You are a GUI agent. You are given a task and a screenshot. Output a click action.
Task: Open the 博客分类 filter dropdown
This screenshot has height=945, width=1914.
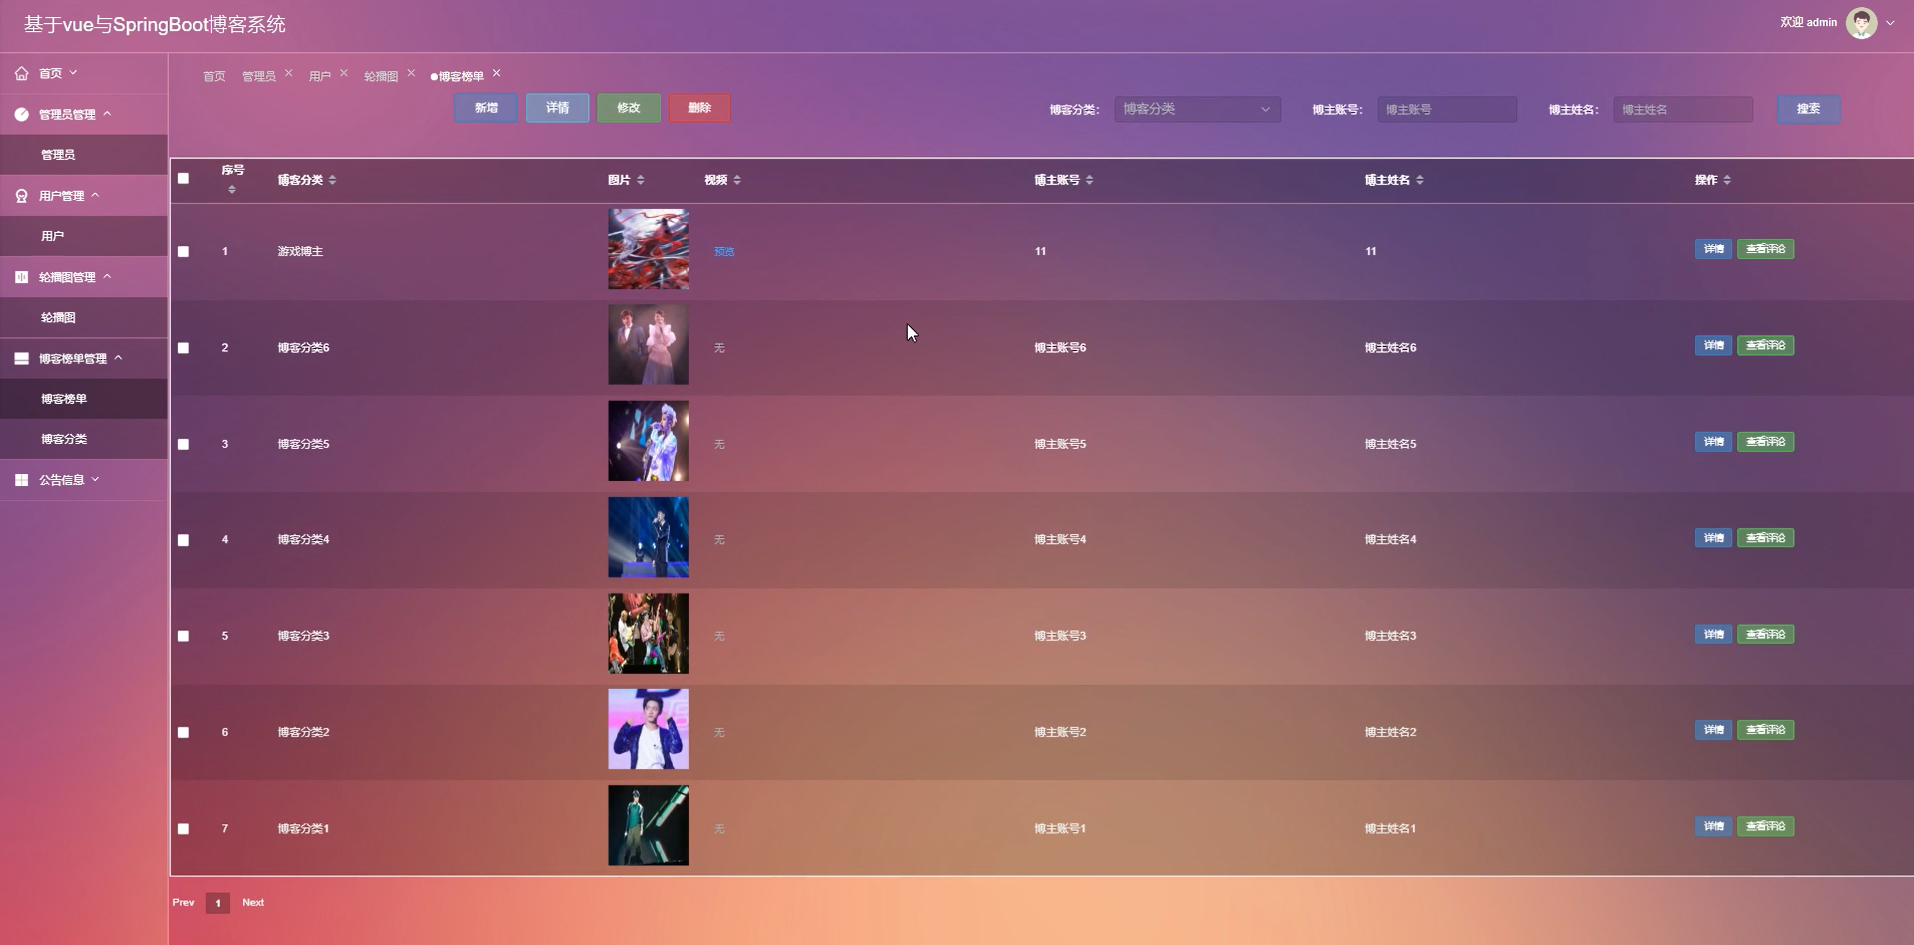coord(1197,109)
